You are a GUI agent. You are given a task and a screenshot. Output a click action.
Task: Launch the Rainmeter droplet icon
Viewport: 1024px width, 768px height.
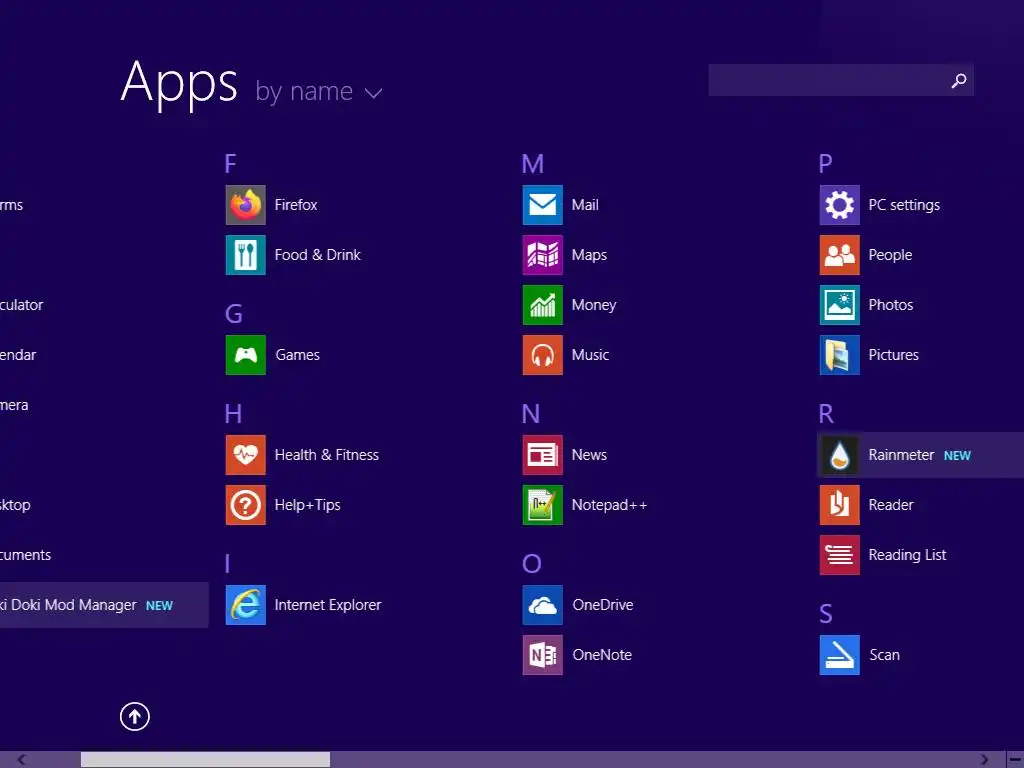(840, 455)
